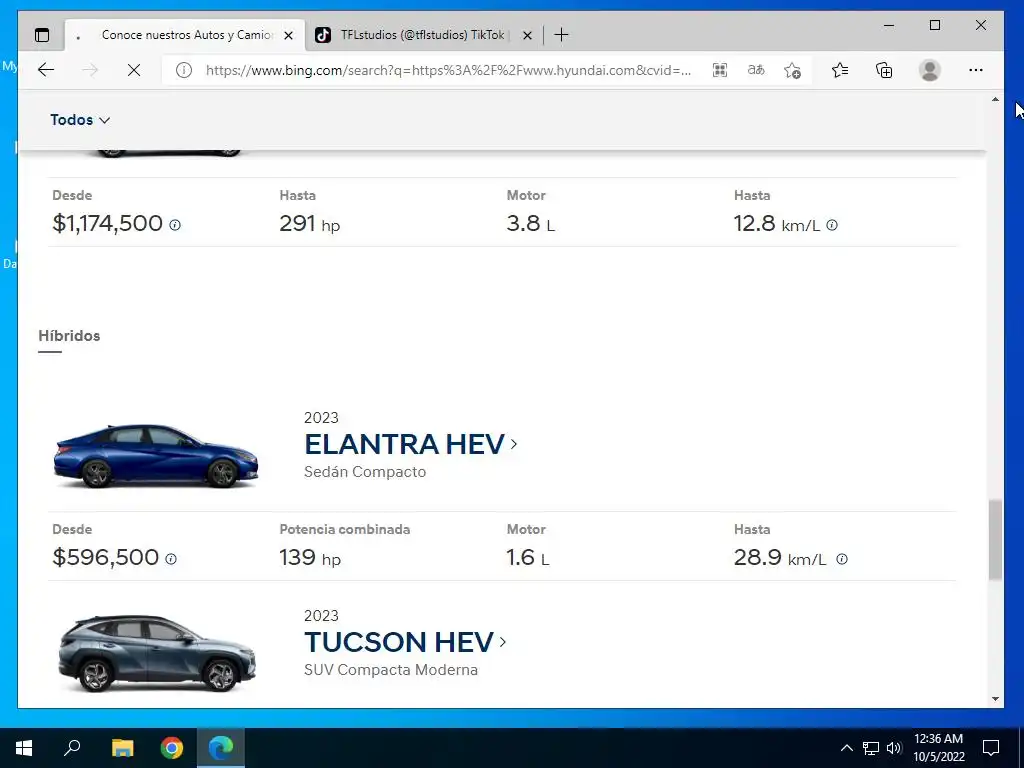This screenshot has height=768, width=1024.
Task: Open Windows taskbar search
Action: (x=72, y=748)
